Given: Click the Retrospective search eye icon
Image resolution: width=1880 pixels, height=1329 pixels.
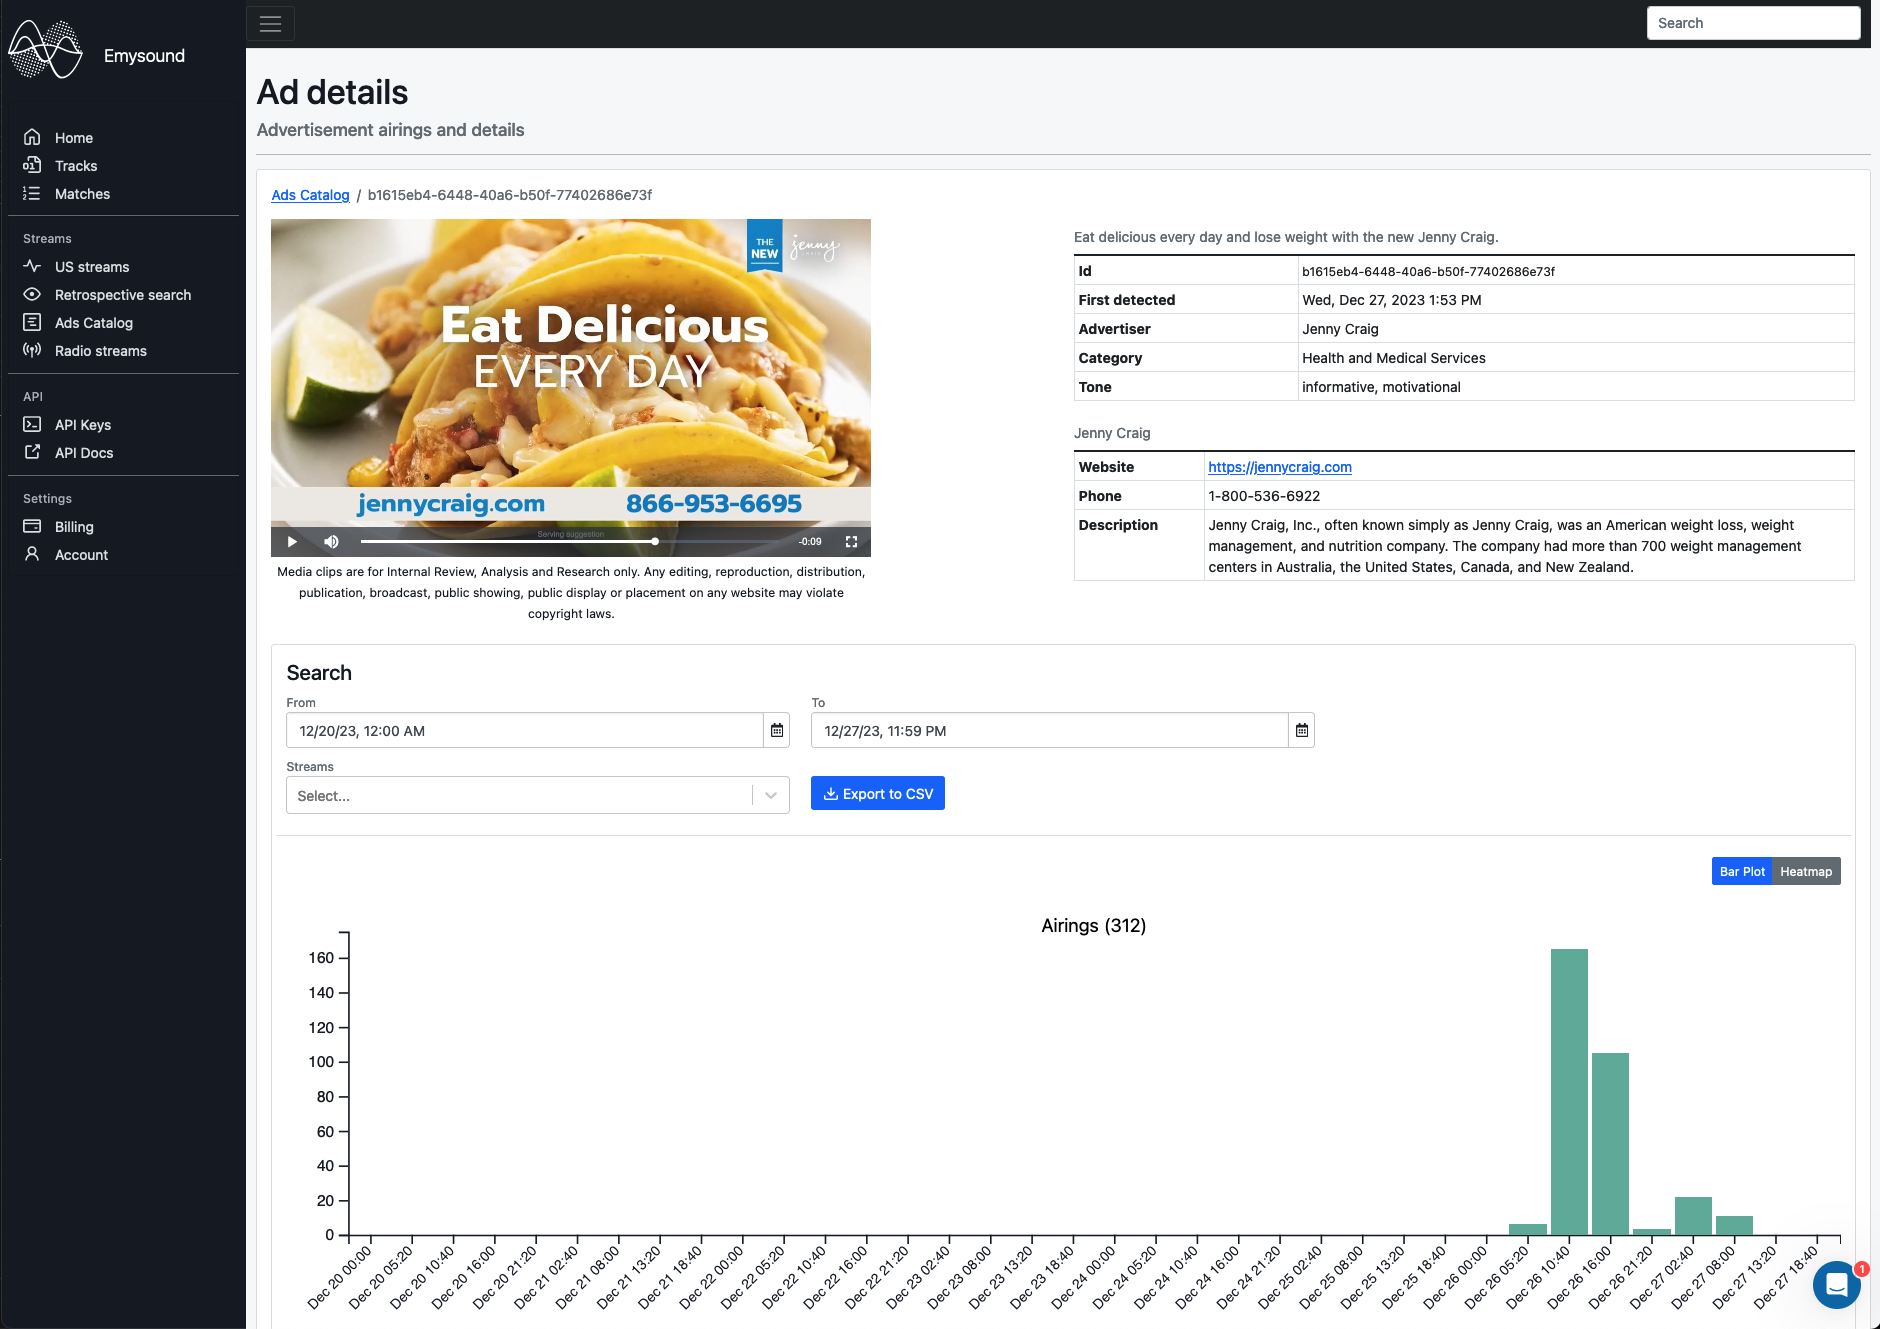Looking at the screenshot, I should (x=32, y=294).
